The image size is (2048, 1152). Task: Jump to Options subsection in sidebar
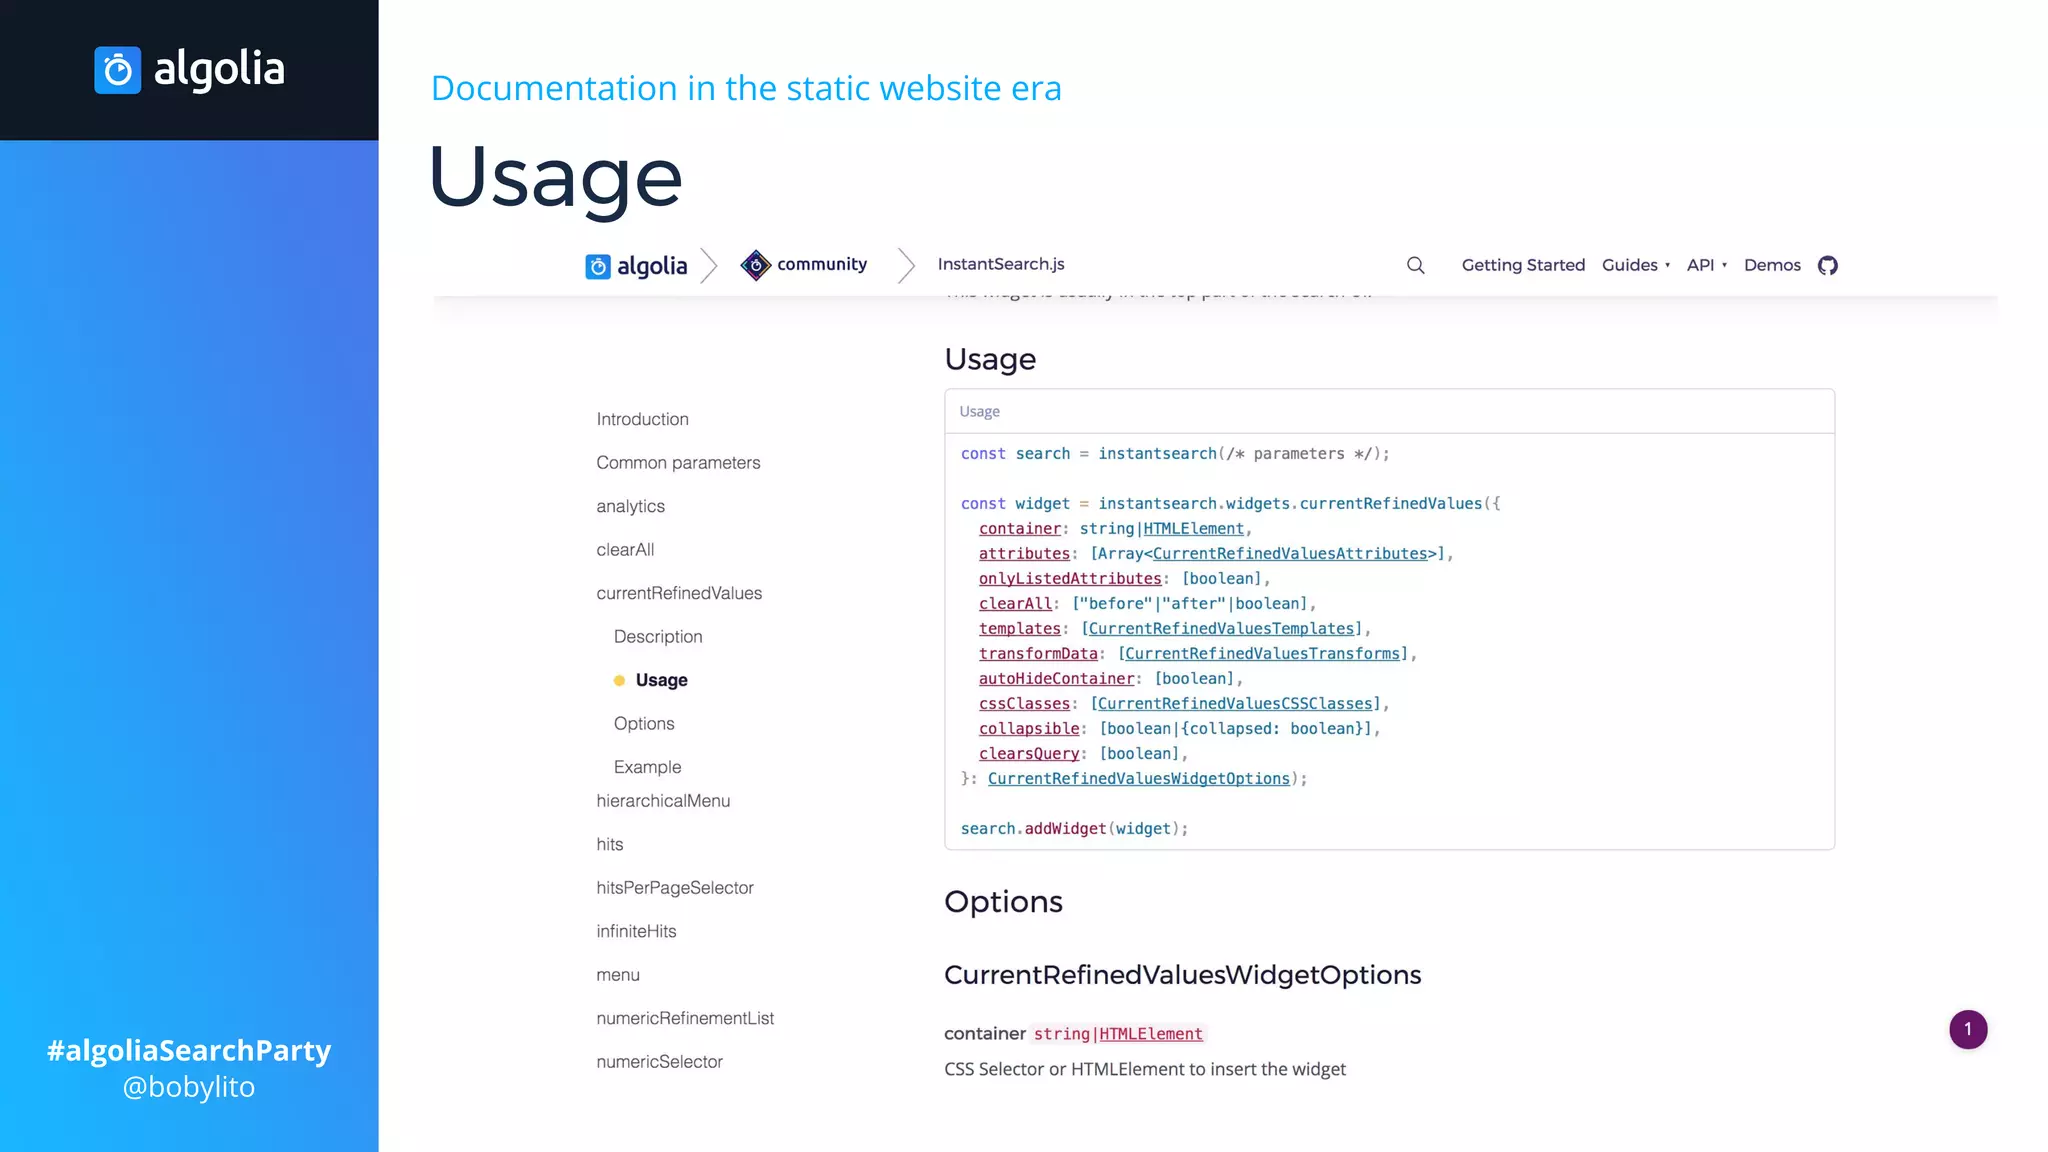[644, 723]
